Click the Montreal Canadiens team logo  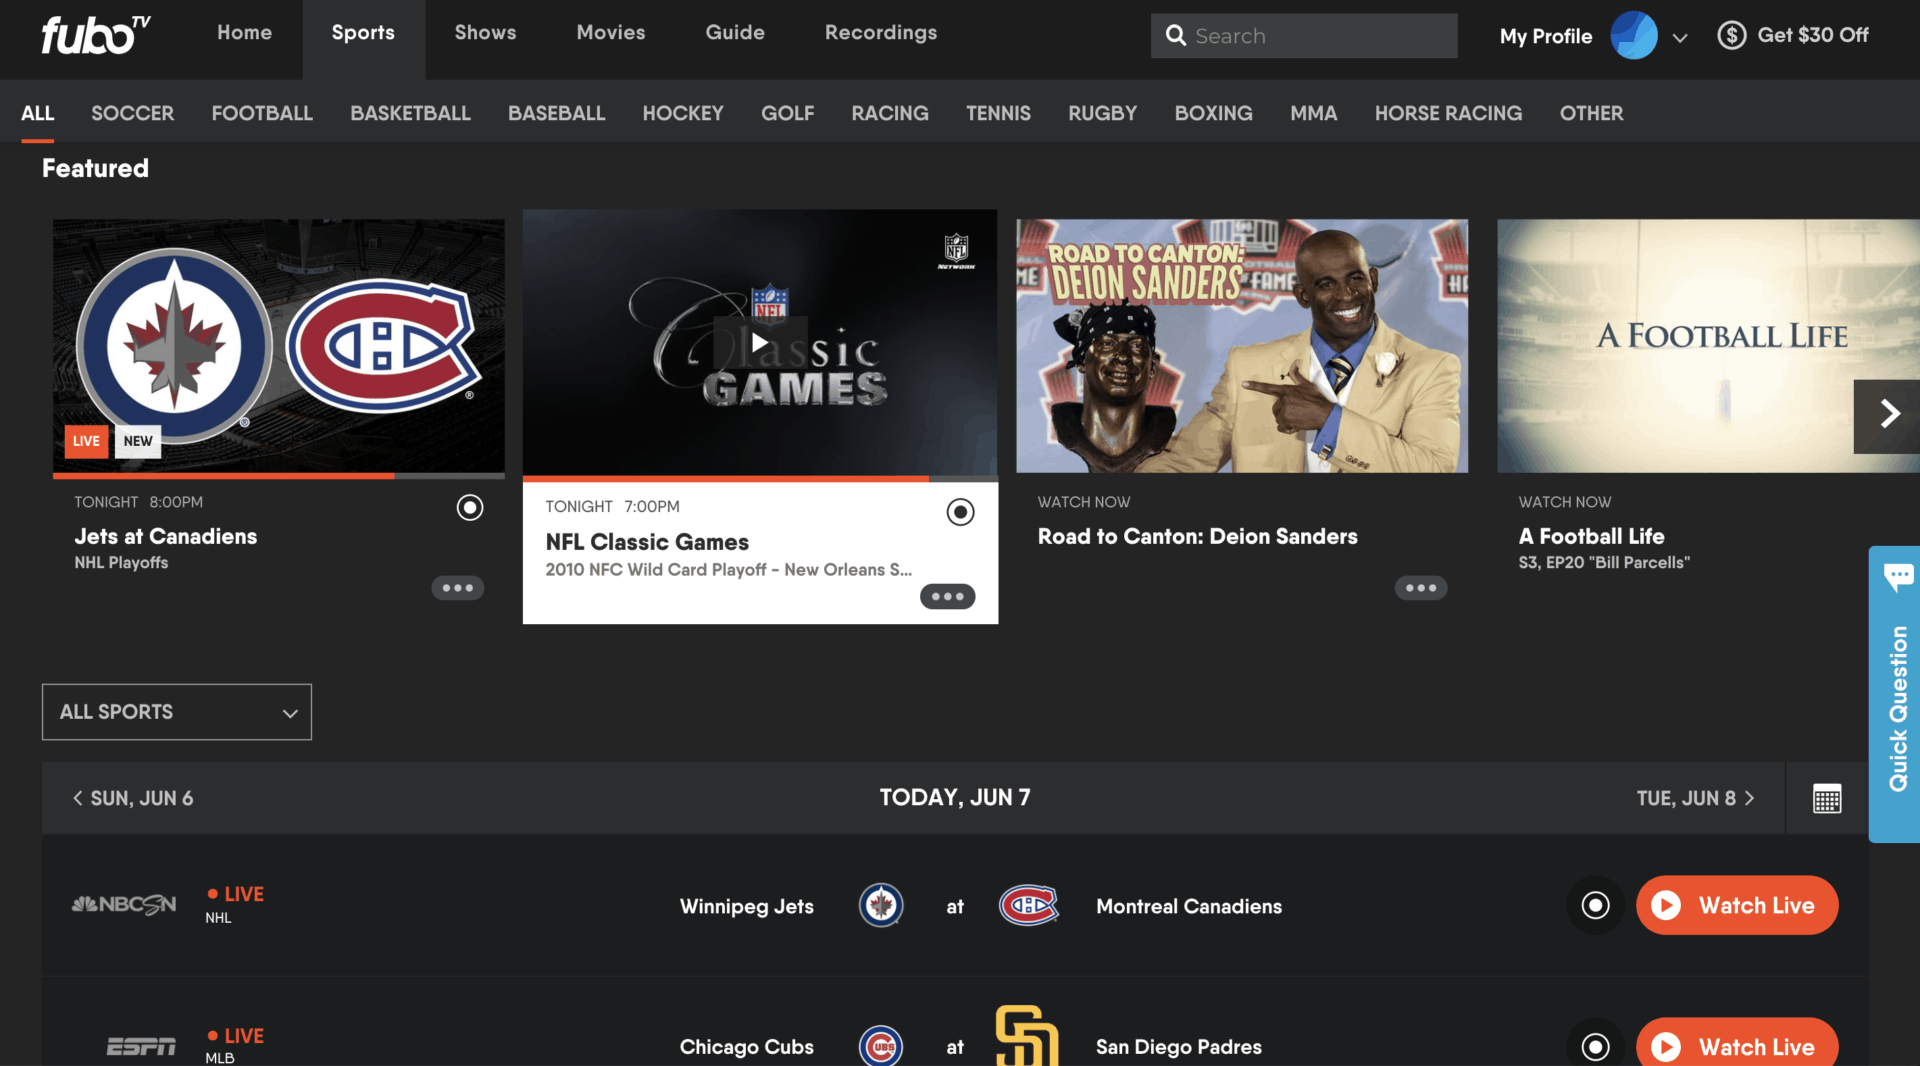pos(1029,906)
